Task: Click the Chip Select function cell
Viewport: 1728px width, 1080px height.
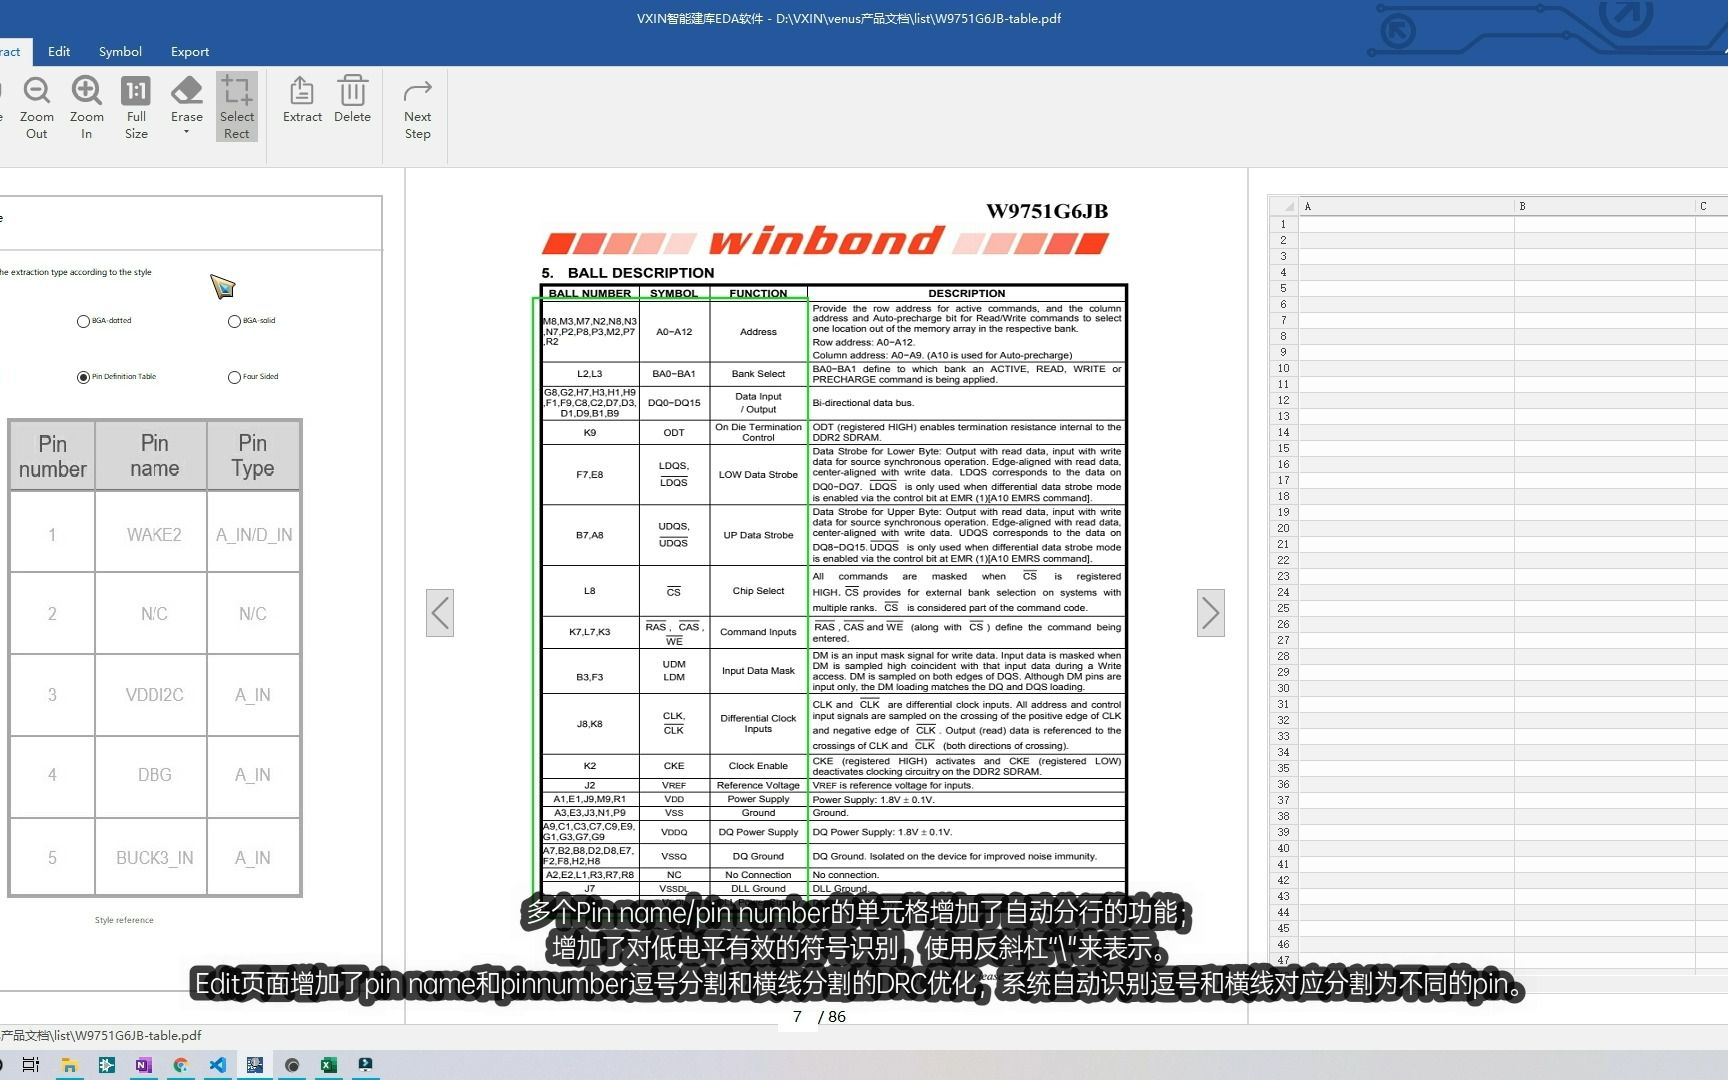Action: (x=758, y=591)
